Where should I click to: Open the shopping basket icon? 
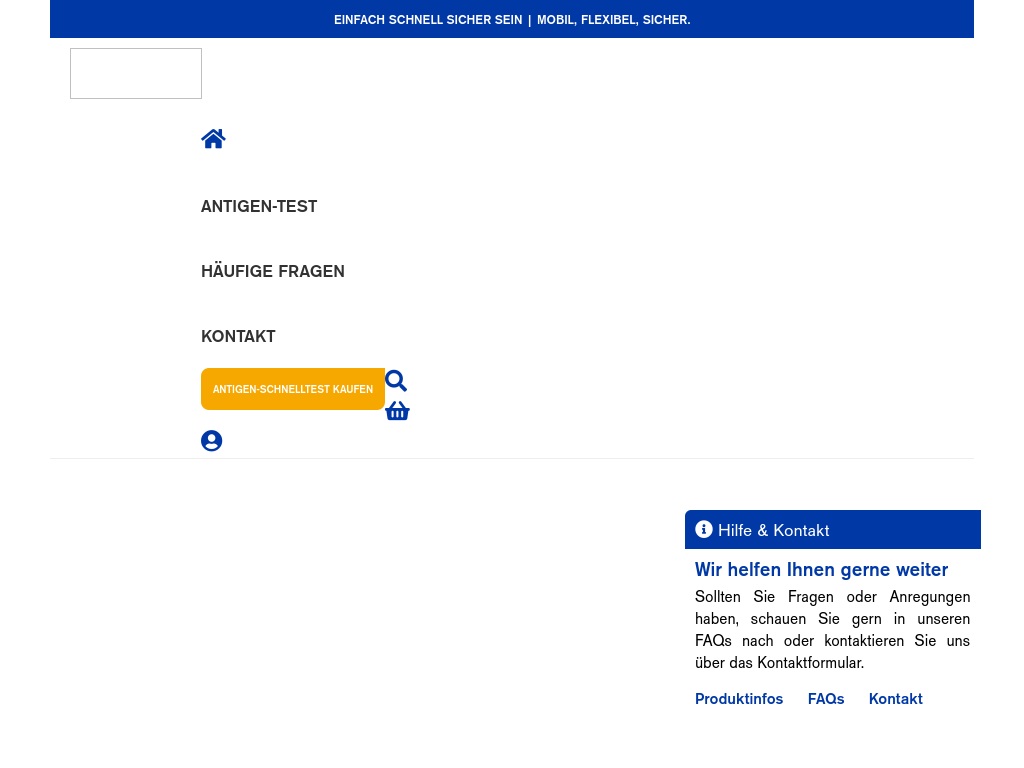tap(397, 411)
